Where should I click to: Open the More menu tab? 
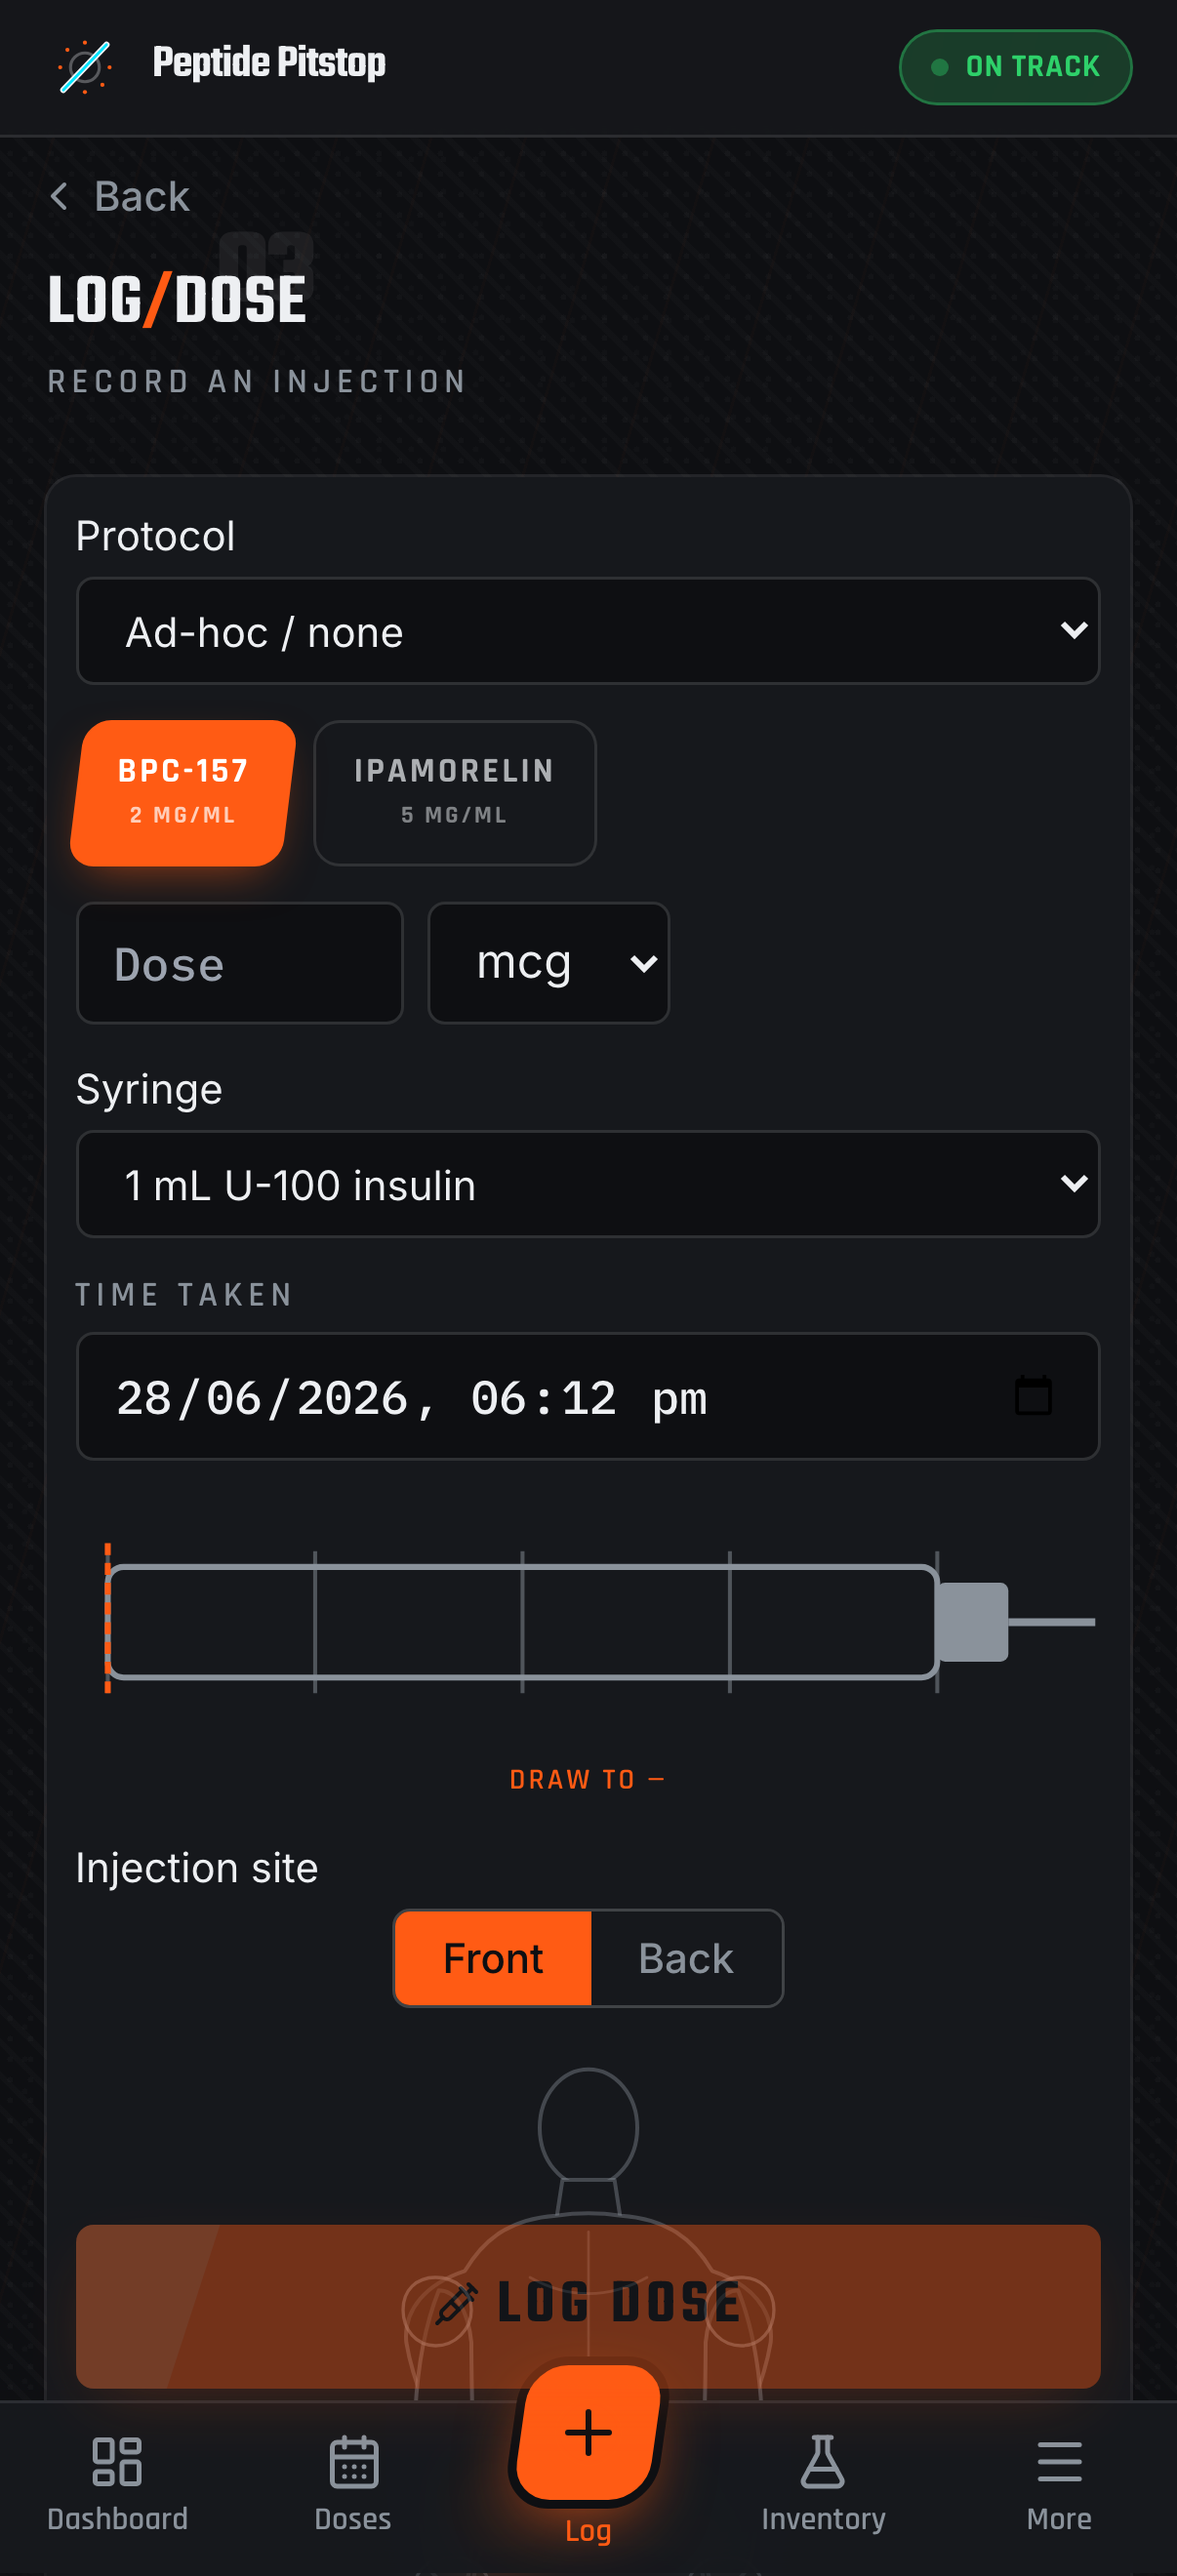point(1059,2485)
